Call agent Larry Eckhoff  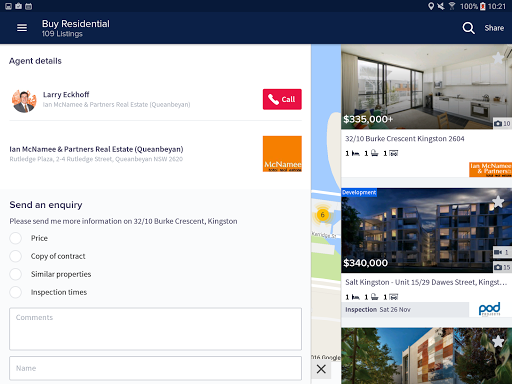(x=282, y=99)
